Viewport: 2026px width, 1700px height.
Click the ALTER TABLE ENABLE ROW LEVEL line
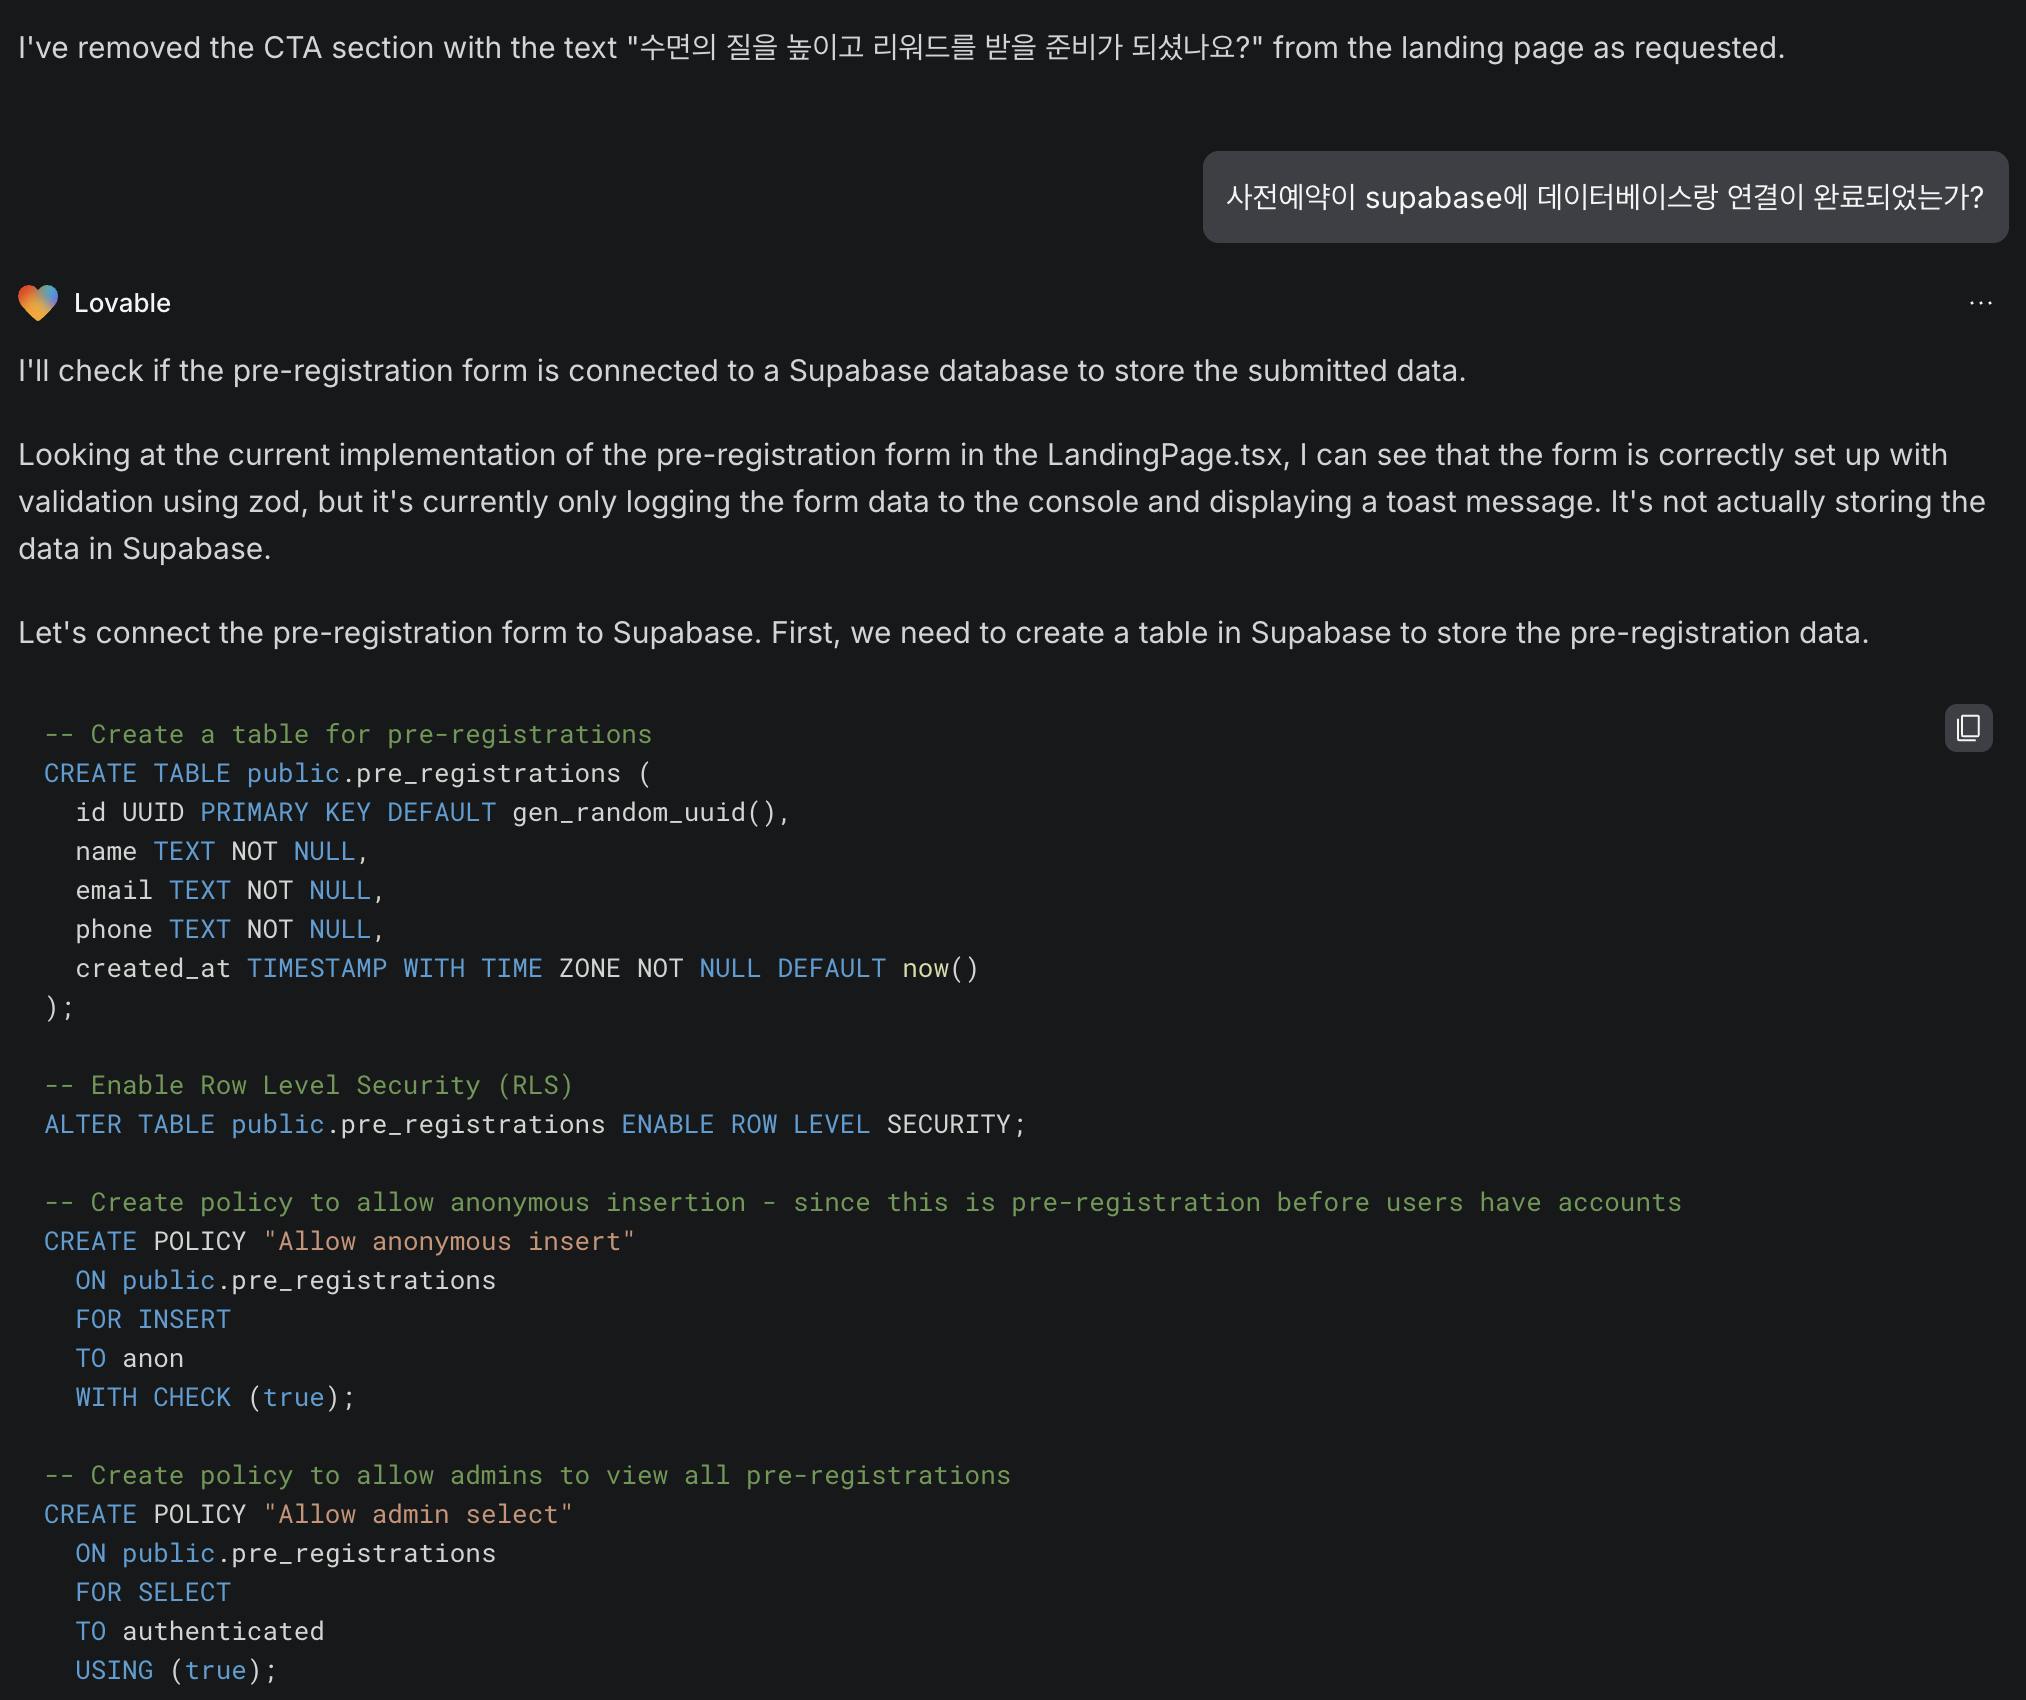(x=534, y=1124)
